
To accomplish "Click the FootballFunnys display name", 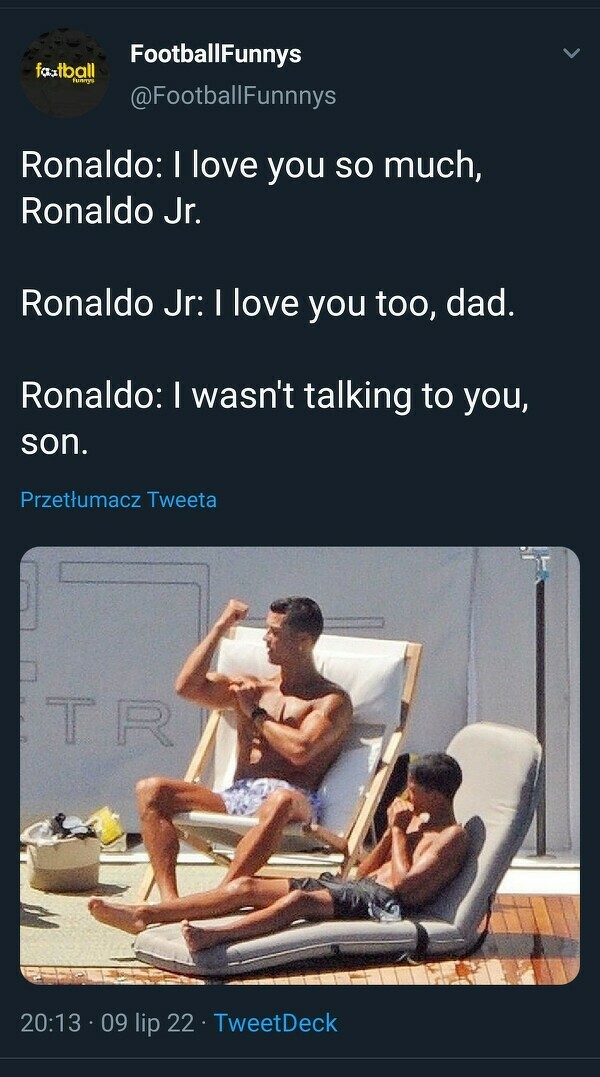I will tap(215, 54).
